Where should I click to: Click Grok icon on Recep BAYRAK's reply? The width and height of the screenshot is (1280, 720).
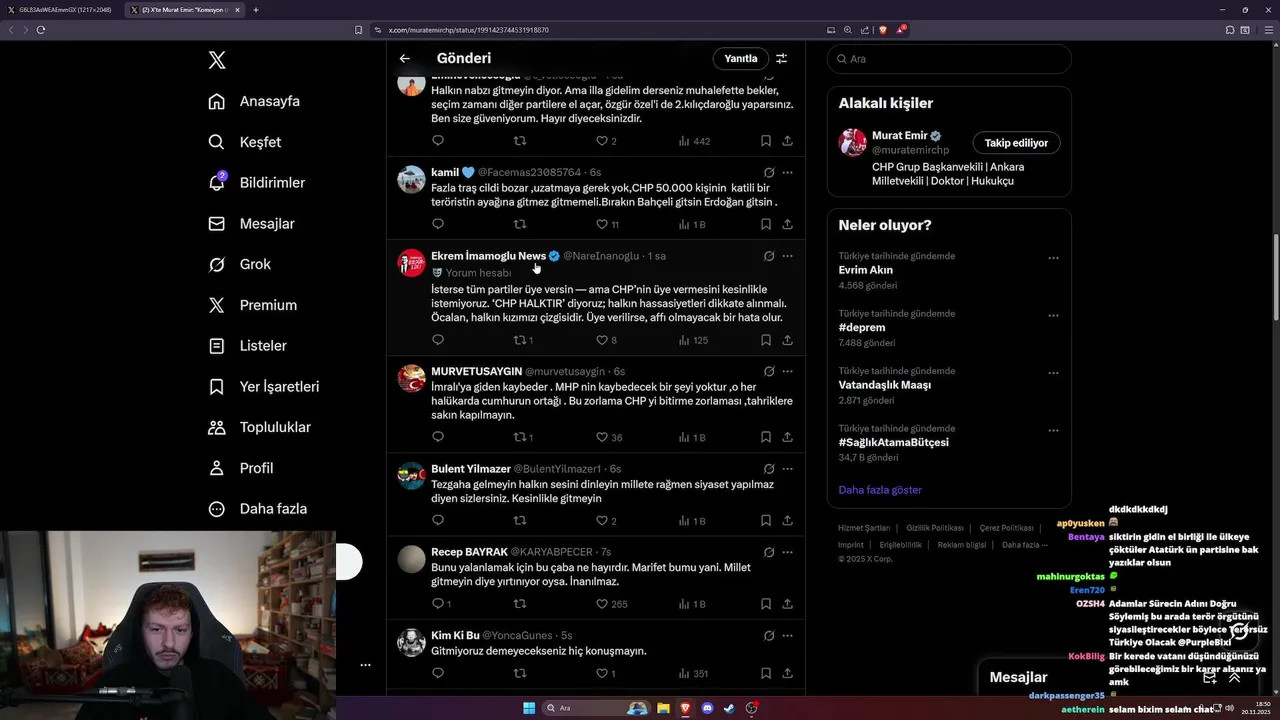769,552
